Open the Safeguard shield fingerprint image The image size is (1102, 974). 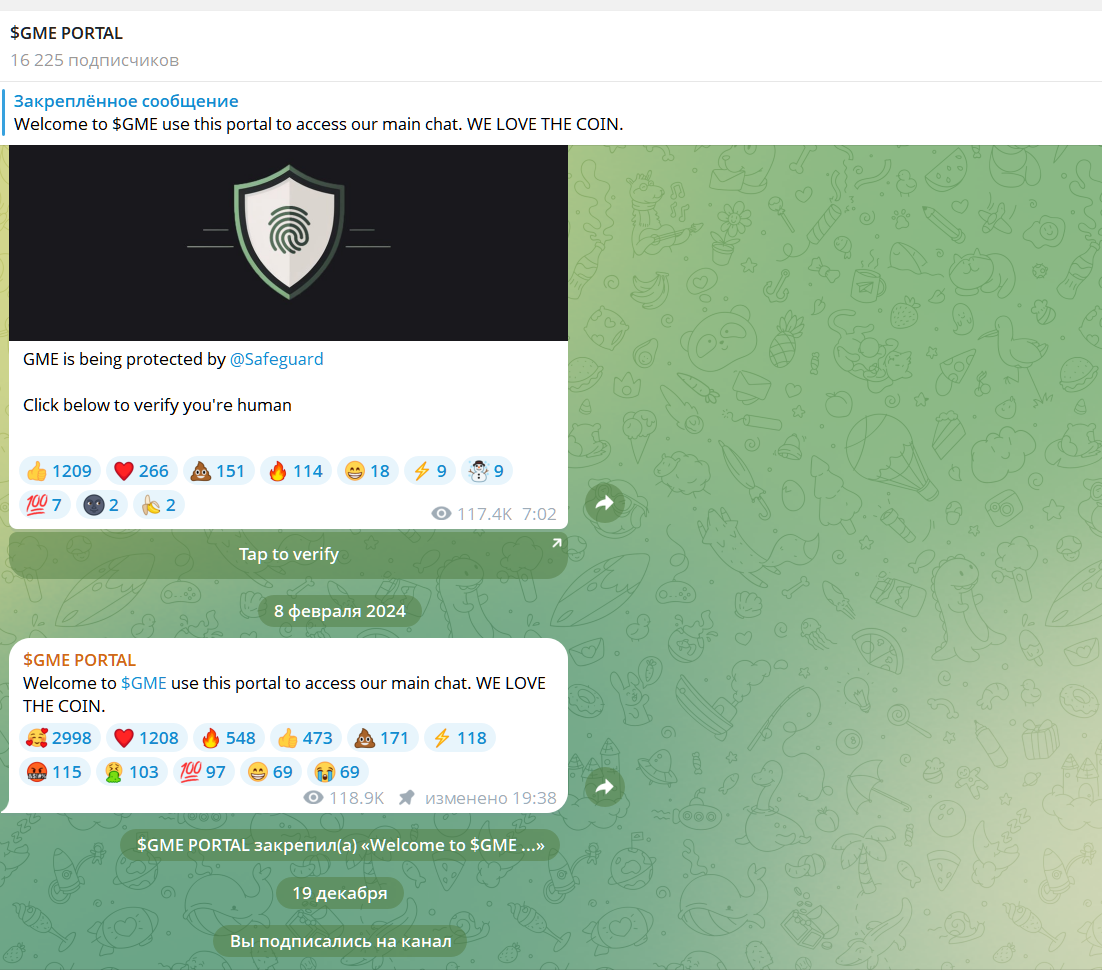click(x=288, y=243)
